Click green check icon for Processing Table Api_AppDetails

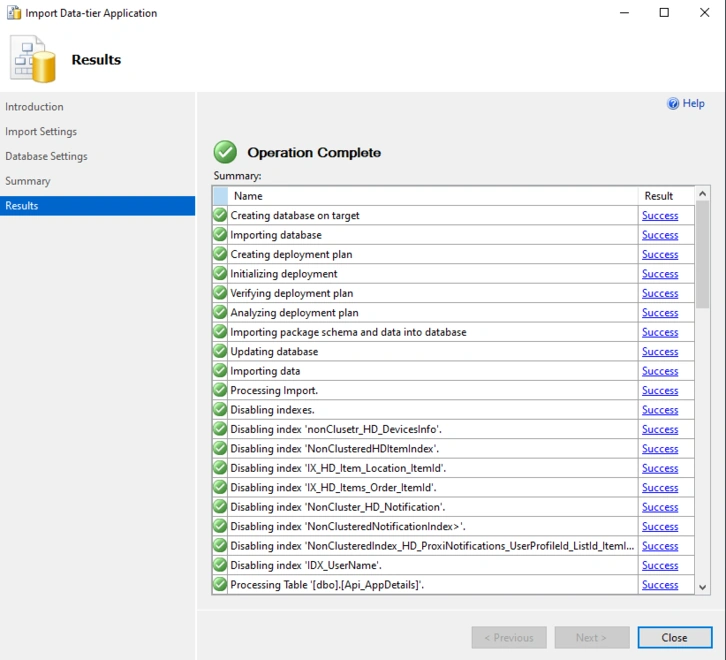click(220, 585)
